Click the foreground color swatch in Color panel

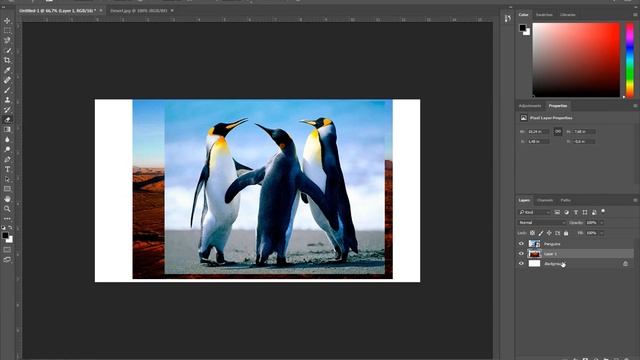(522, 28)
